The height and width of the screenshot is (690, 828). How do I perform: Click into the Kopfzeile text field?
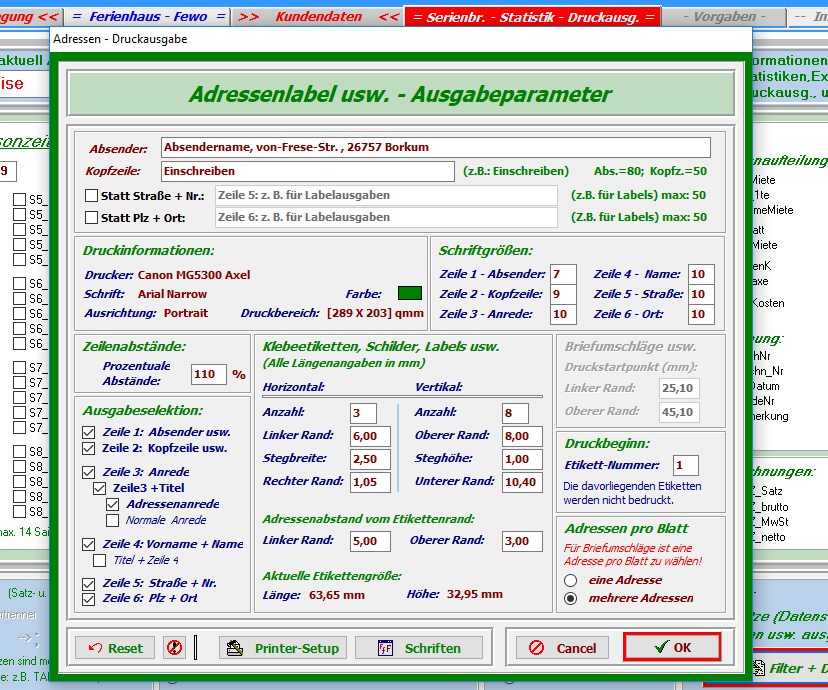(x=308, y=171)
